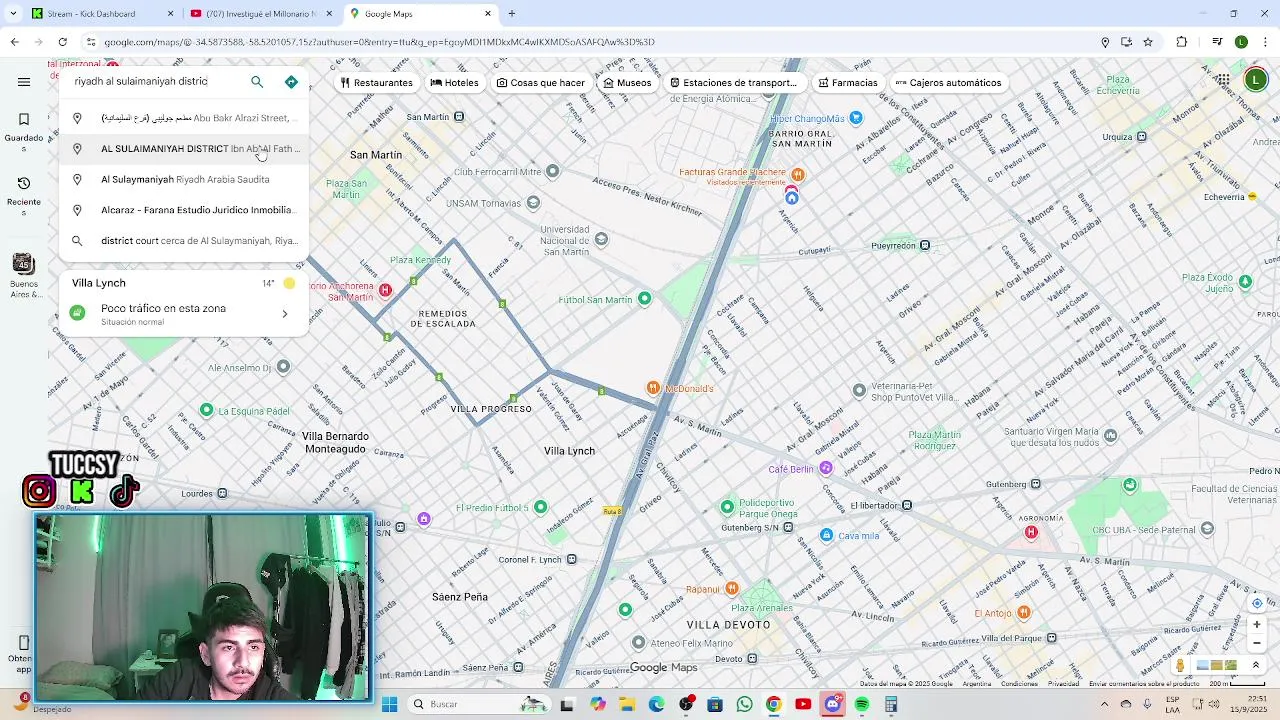Open the tab search dropdown arrow

point(13,14)
